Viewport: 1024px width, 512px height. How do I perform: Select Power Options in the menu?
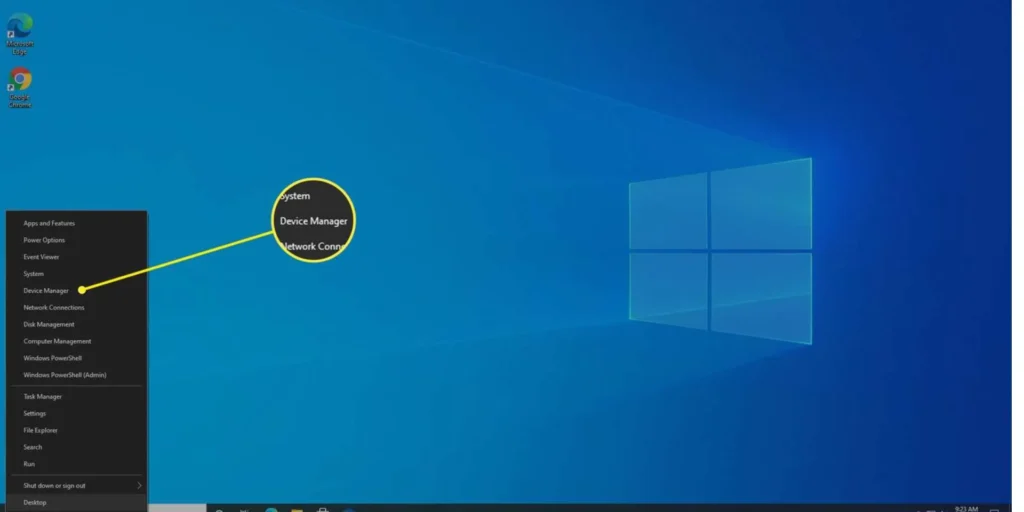pos(76,240)
